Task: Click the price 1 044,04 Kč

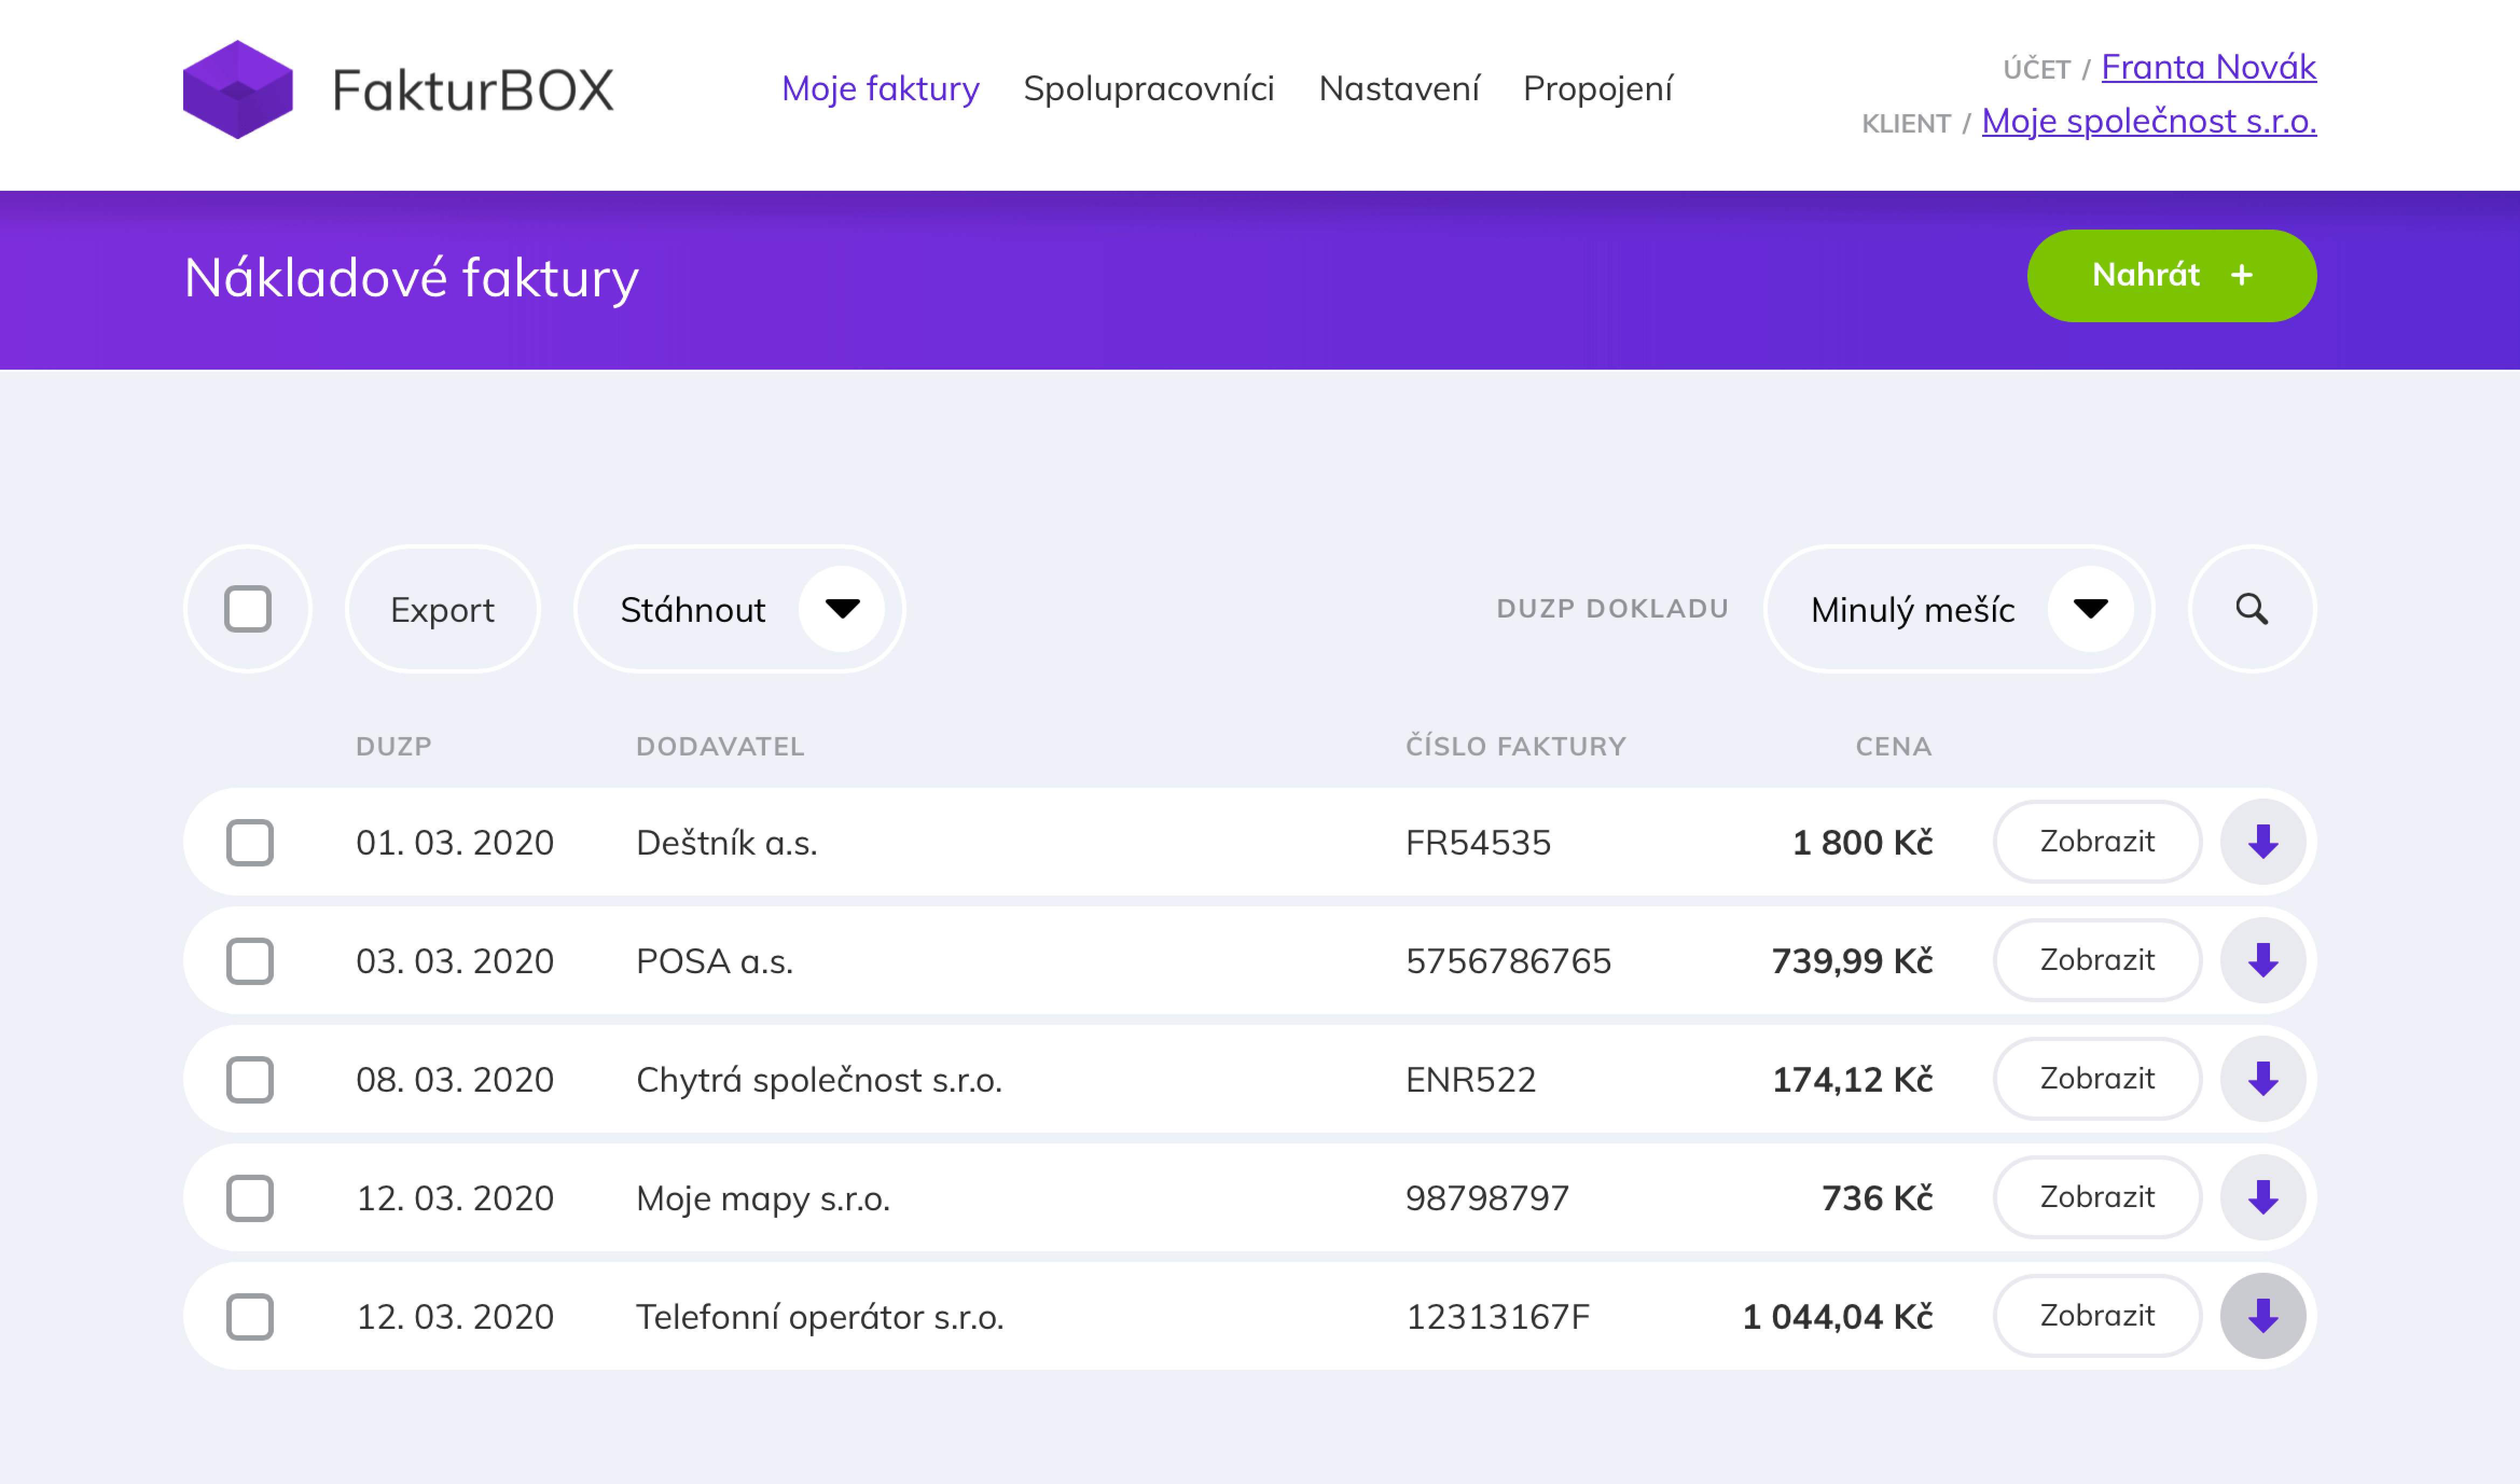Action: coord(1837,1317)
